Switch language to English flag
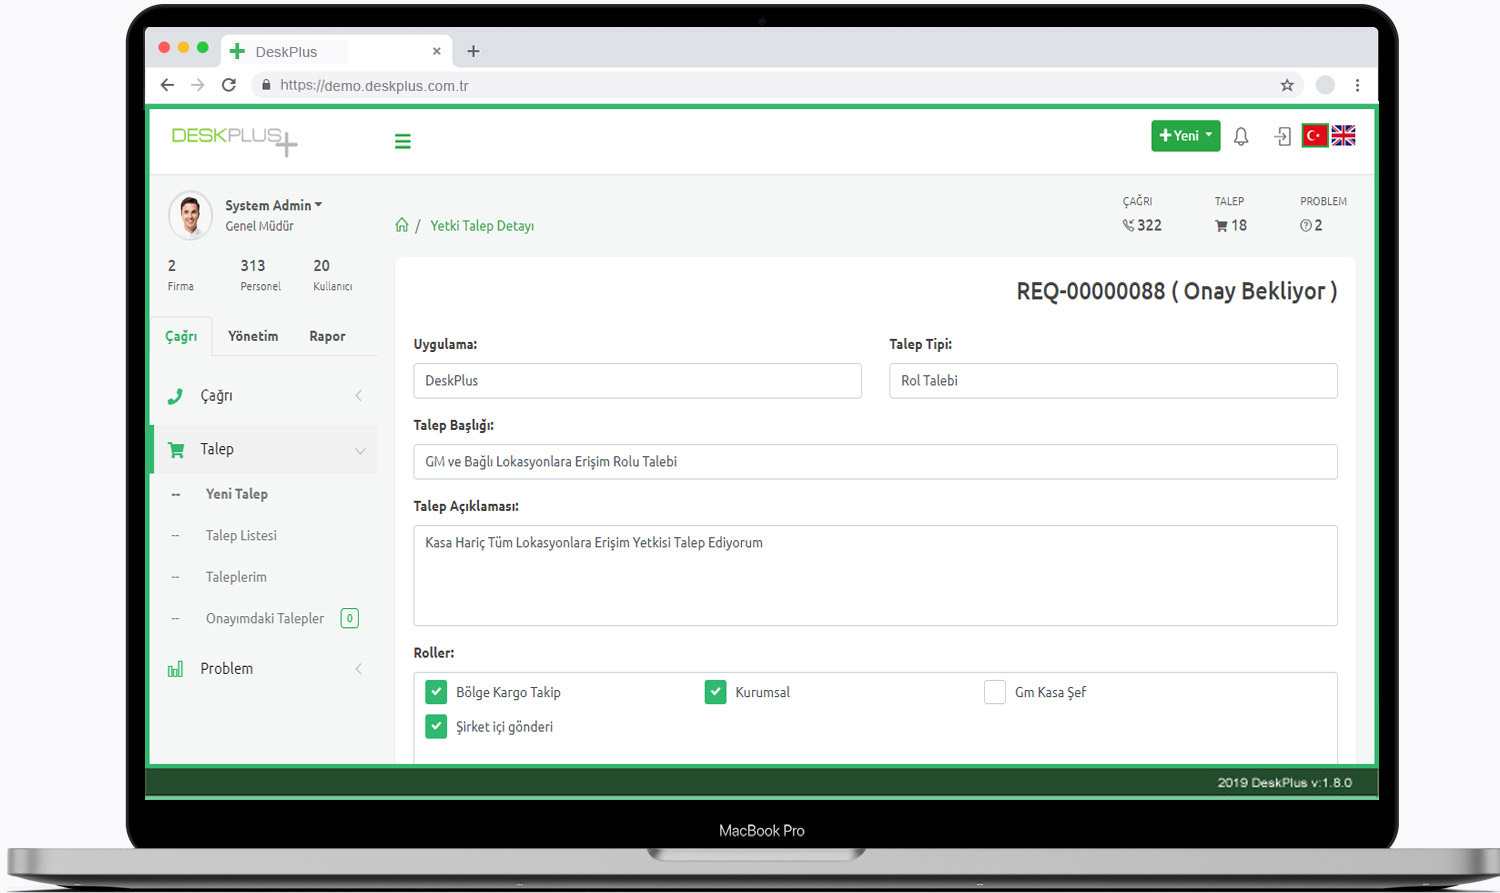Screen dimensions: 1500x893 tap(1343, 136)
